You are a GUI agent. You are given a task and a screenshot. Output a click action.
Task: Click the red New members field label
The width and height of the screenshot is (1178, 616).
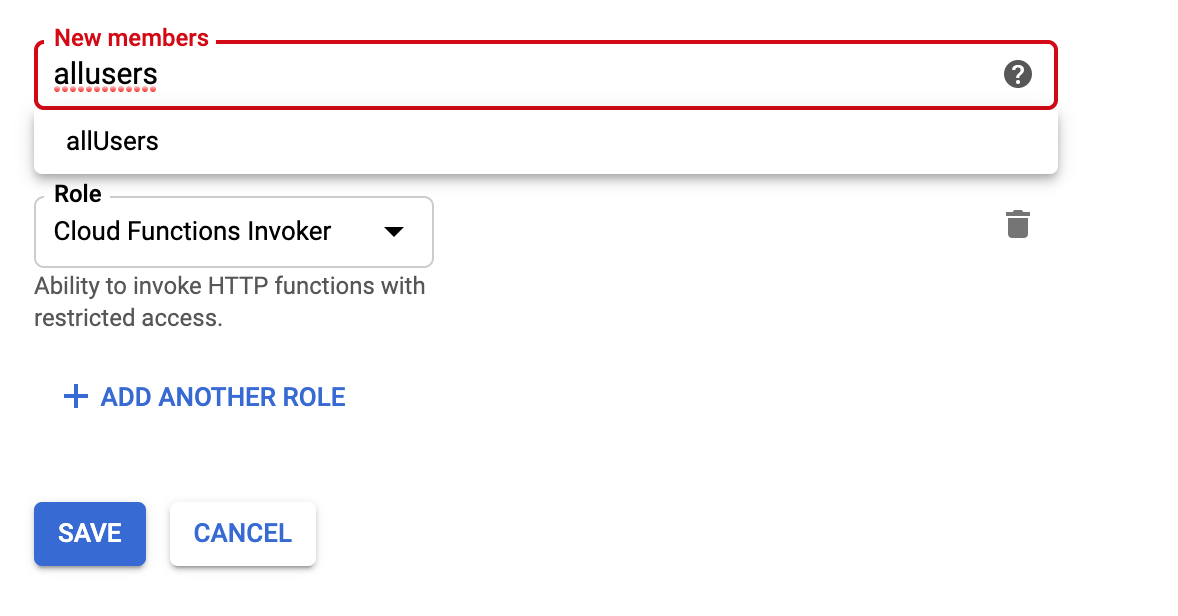(x=131, y=38)
